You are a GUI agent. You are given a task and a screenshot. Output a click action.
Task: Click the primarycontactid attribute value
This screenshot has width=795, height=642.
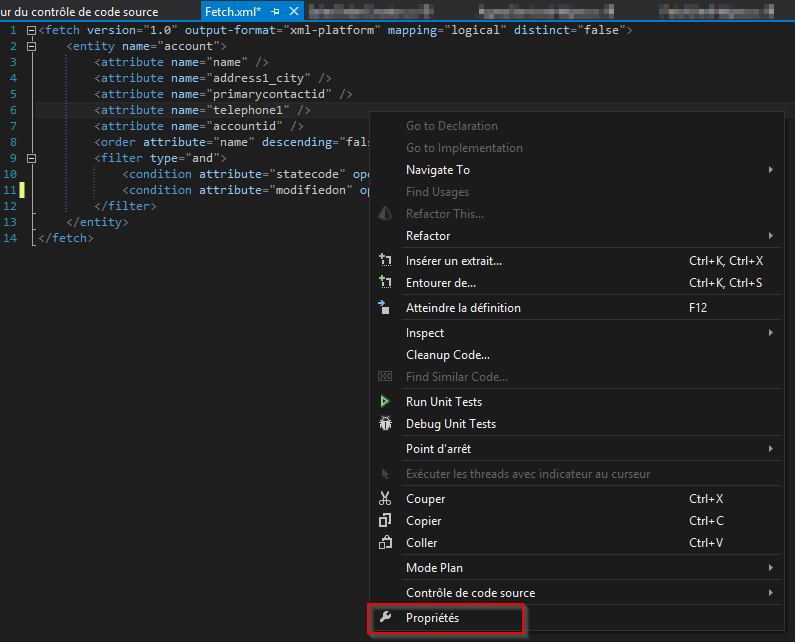point(269,94)
